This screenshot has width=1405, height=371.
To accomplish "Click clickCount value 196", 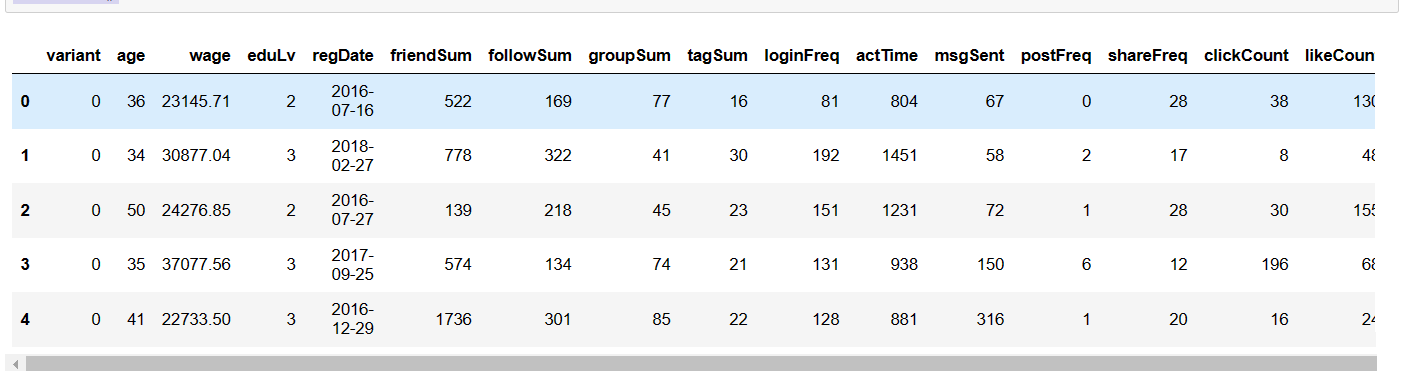I will 1275,265.
